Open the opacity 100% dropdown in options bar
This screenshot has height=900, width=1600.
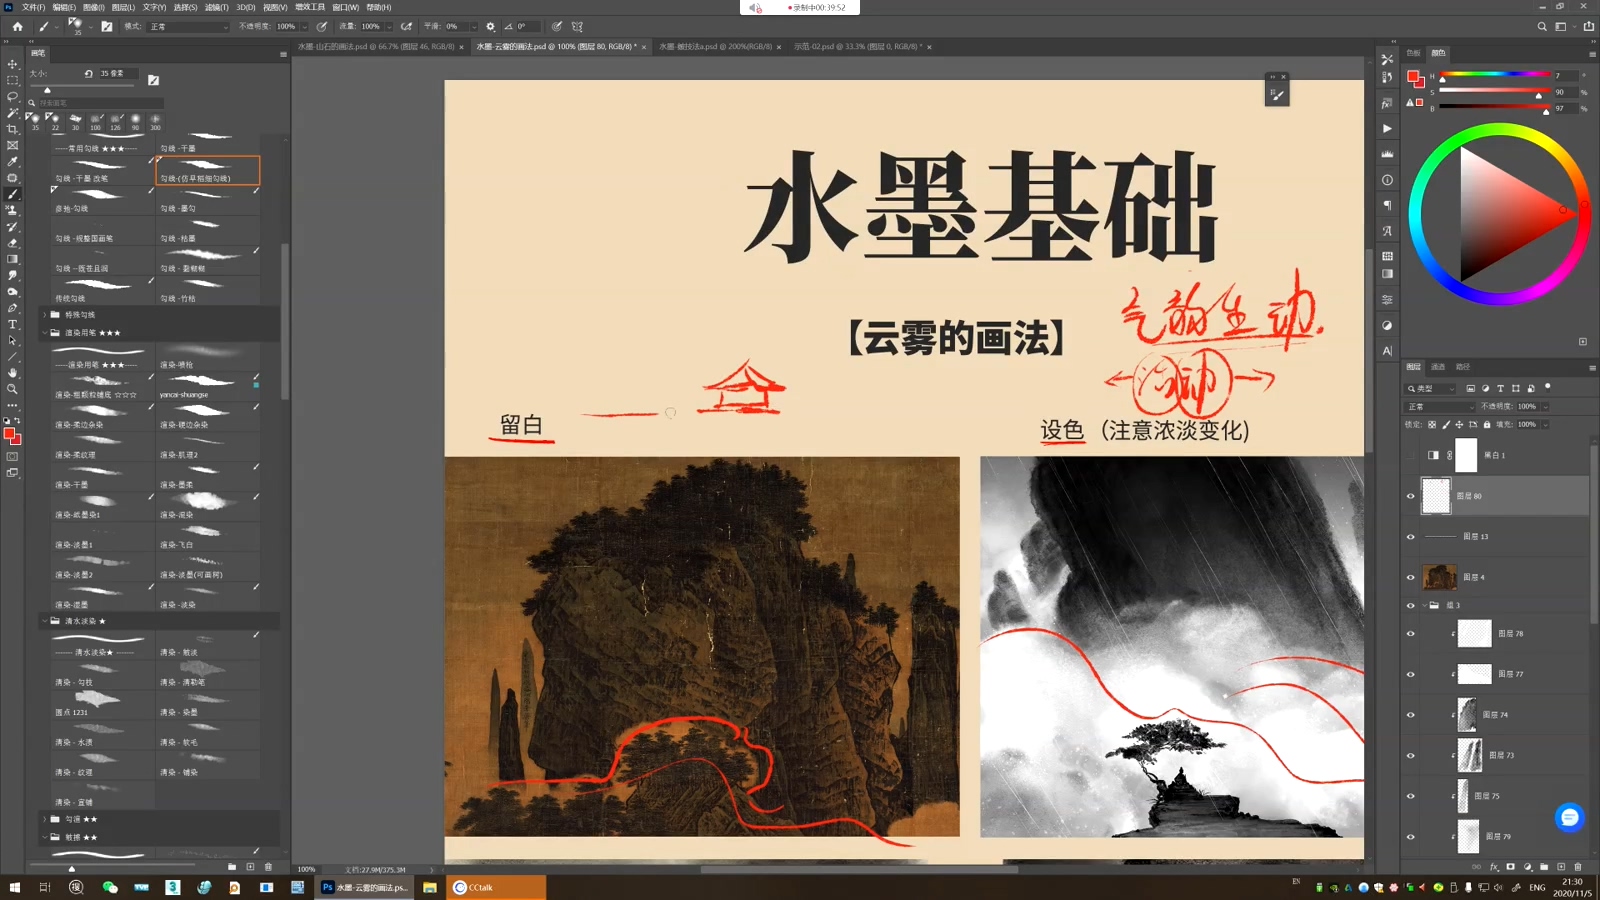pos(304,27)
